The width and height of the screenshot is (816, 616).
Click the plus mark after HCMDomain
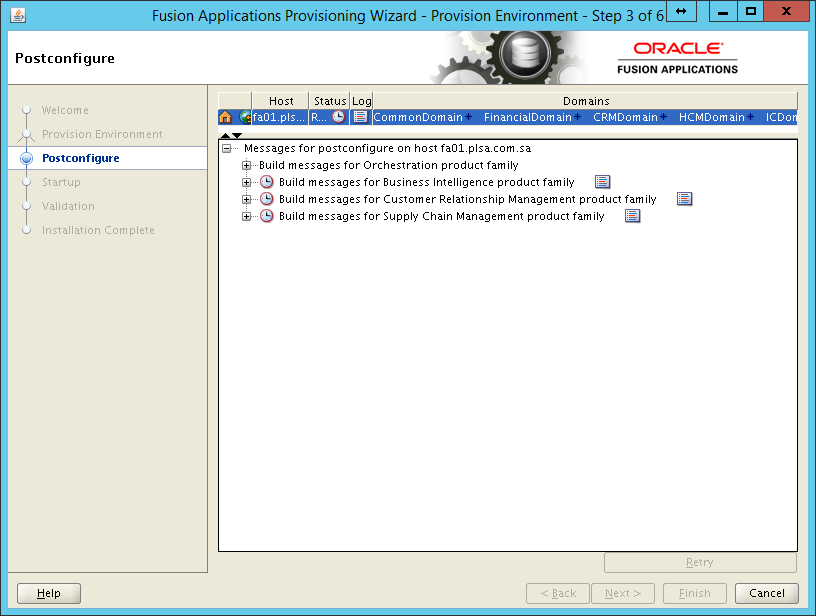750,117
